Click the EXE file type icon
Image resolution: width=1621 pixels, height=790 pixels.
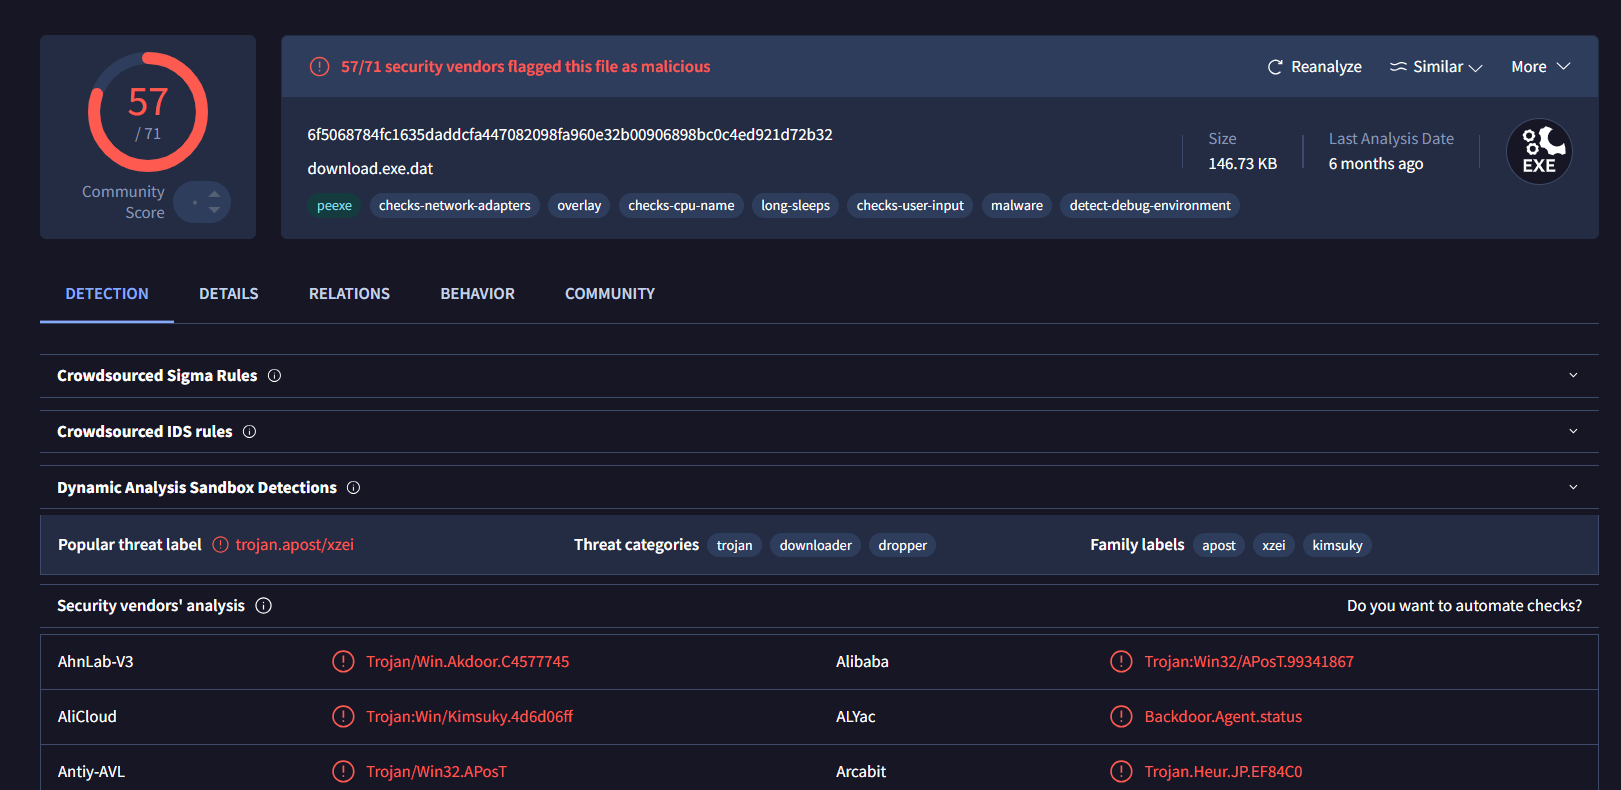1539,152
